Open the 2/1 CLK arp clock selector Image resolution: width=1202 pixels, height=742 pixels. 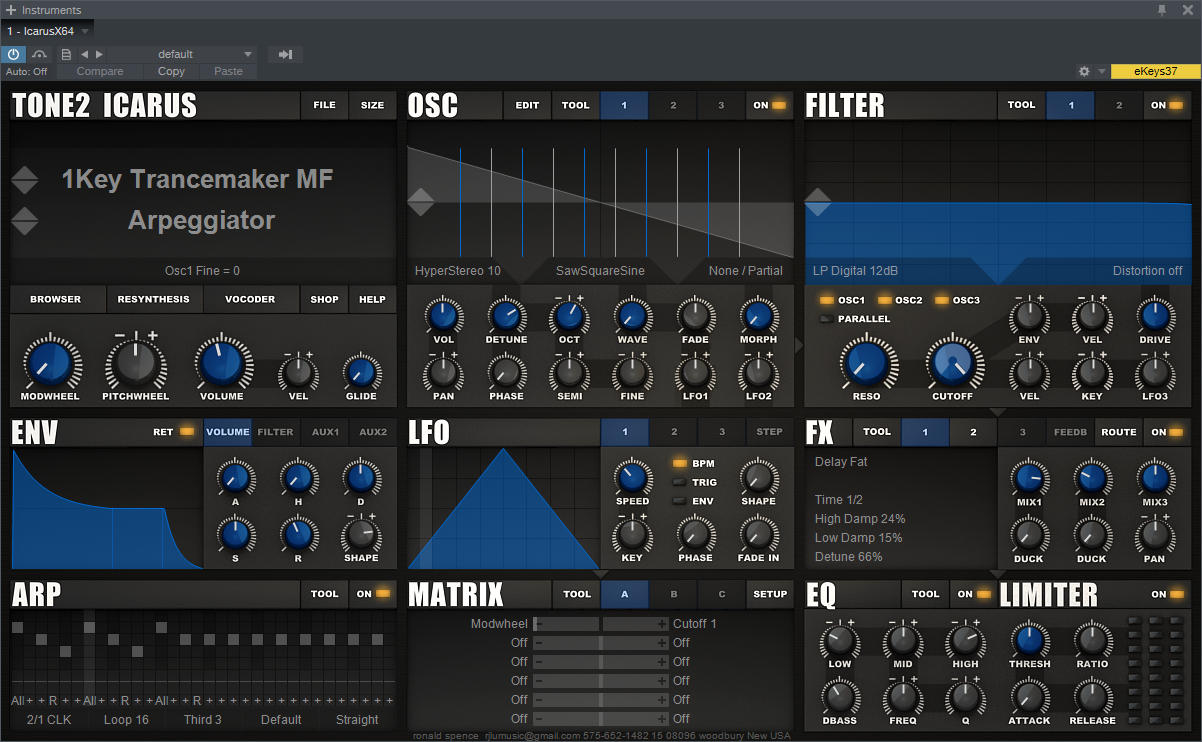point(49,719)
